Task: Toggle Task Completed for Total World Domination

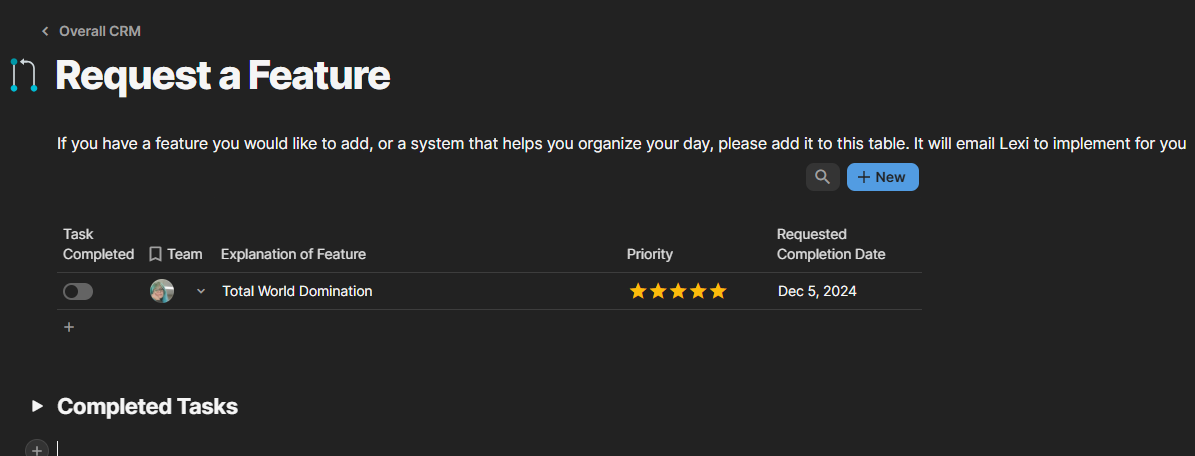Action: [x=78, y=291]
